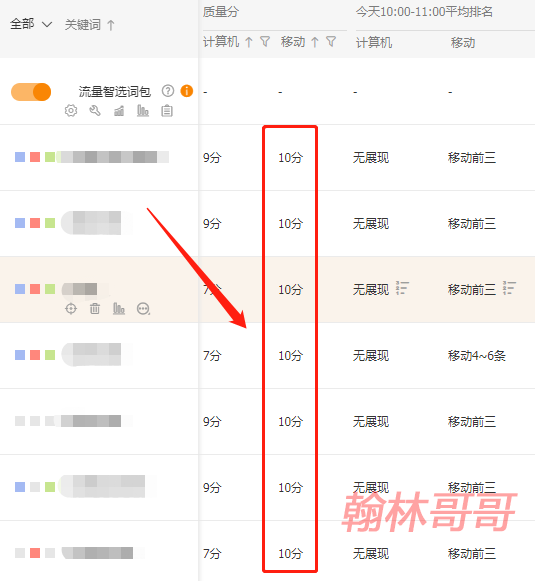Click the green square in the highlighted row
The height and width of the screenshot is (581, 535).
point(50,289)
